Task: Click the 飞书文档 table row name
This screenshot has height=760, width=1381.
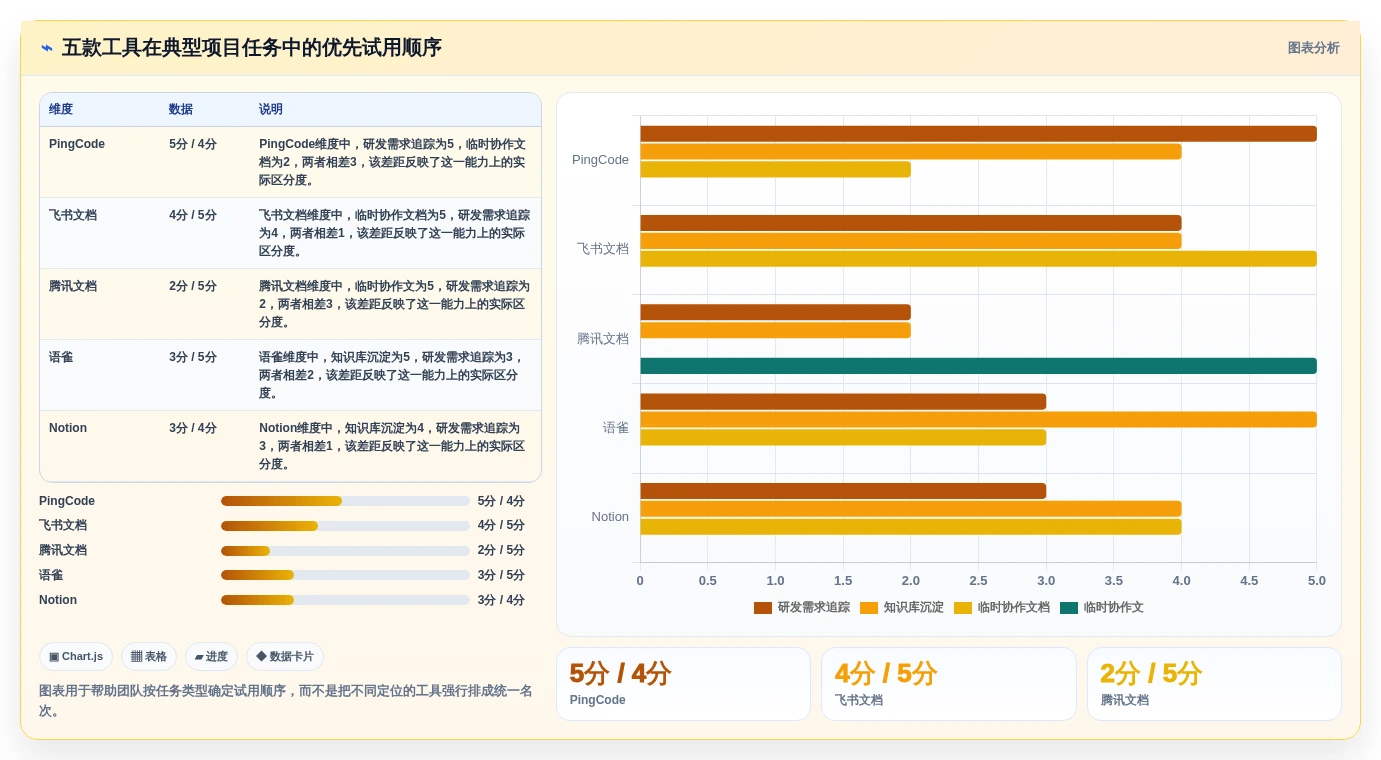Action: coord(73,215)
